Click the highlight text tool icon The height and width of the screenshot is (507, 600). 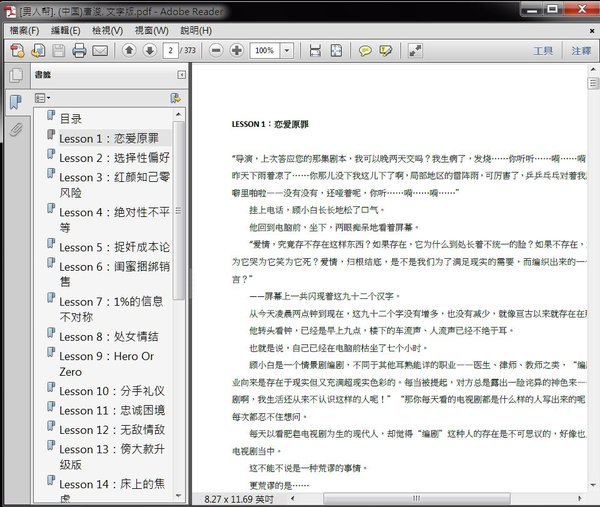[x=385, y=50]
